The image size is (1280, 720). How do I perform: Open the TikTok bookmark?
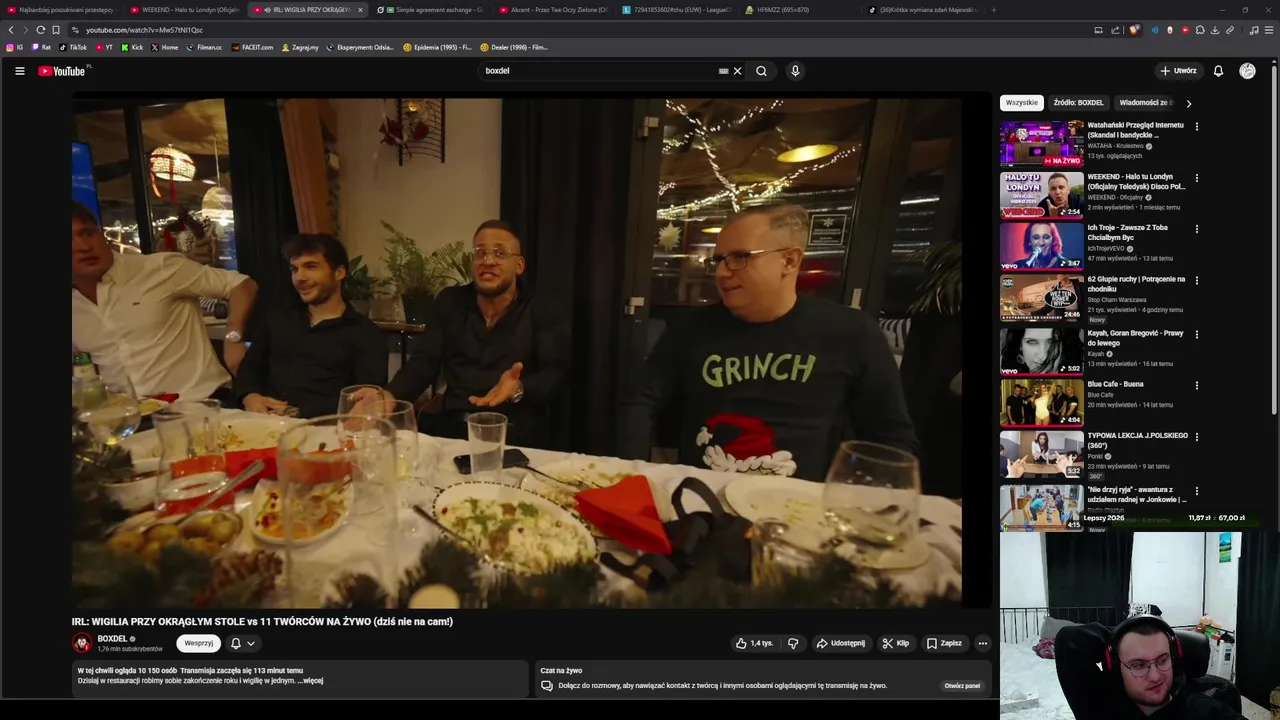[73, 47]
